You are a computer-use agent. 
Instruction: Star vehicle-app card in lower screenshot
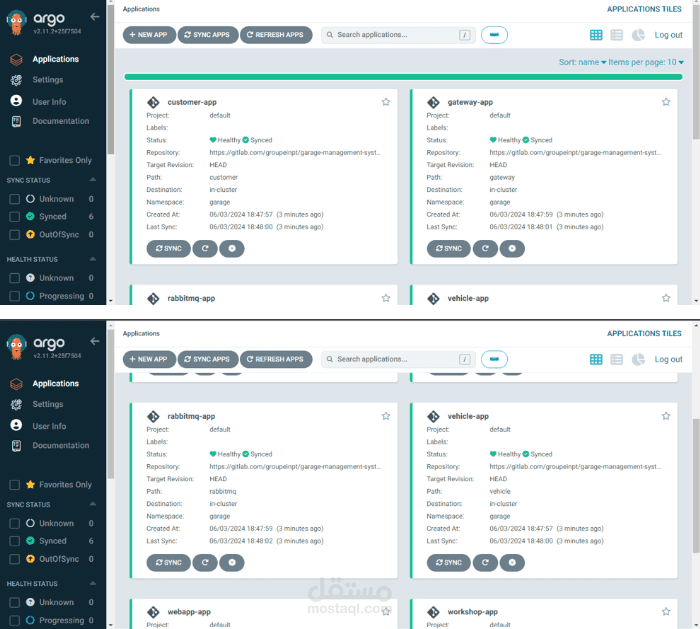pos(666,416)
